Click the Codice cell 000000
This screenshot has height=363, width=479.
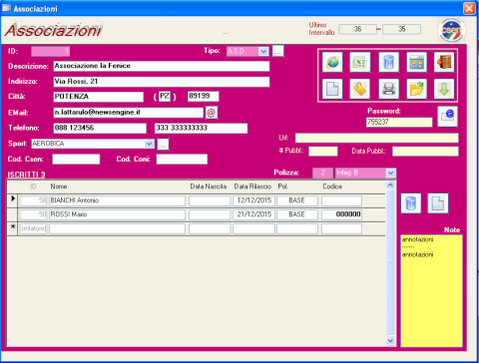coord(342,215)
